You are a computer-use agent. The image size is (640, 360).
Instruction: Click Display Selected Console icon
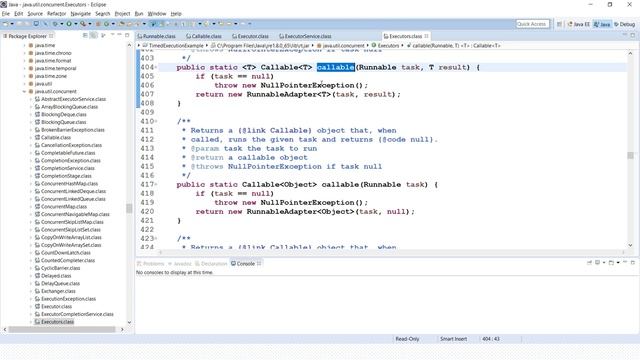[x=598, y=263]
